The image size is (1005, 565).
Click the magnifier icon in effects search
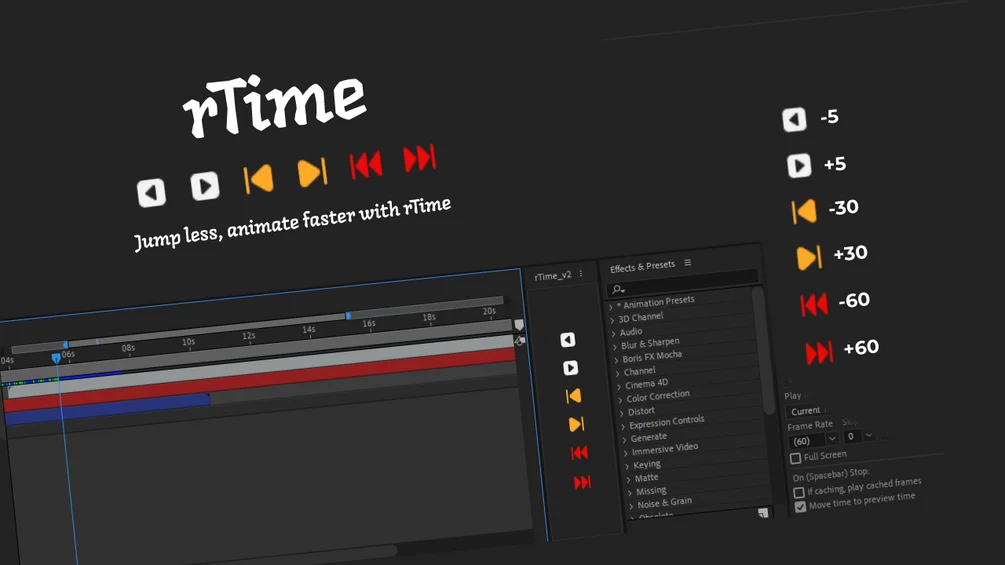point(617,290)
